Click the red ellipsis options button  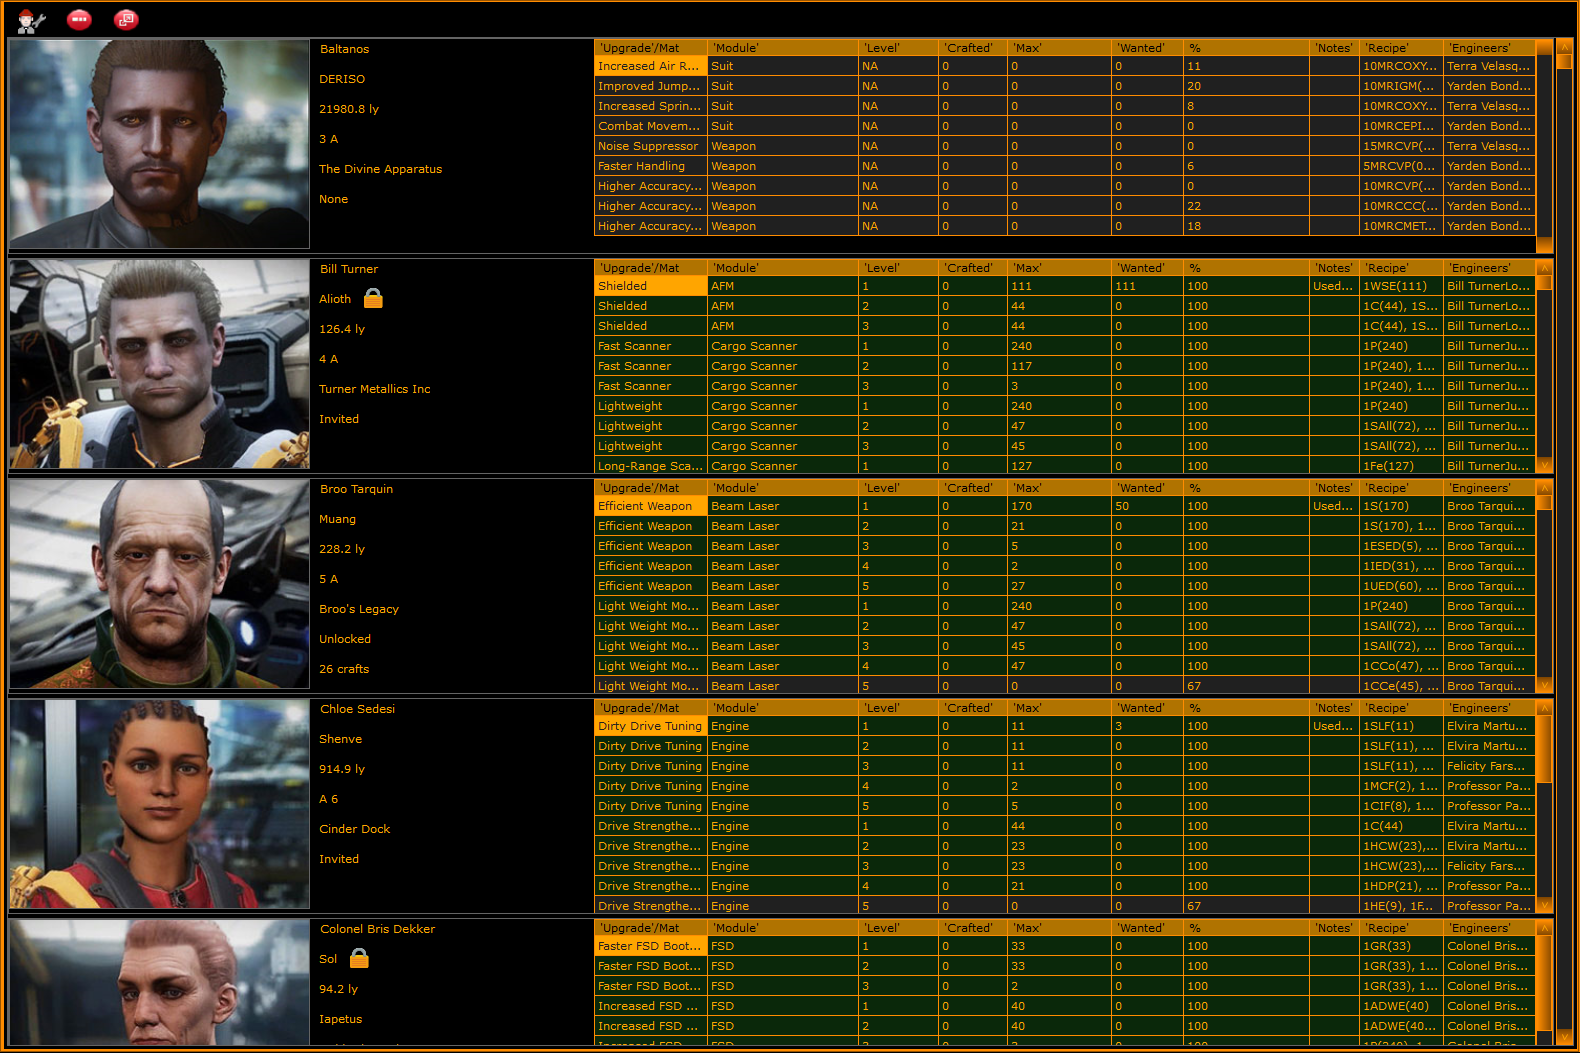tap(79, 19)
